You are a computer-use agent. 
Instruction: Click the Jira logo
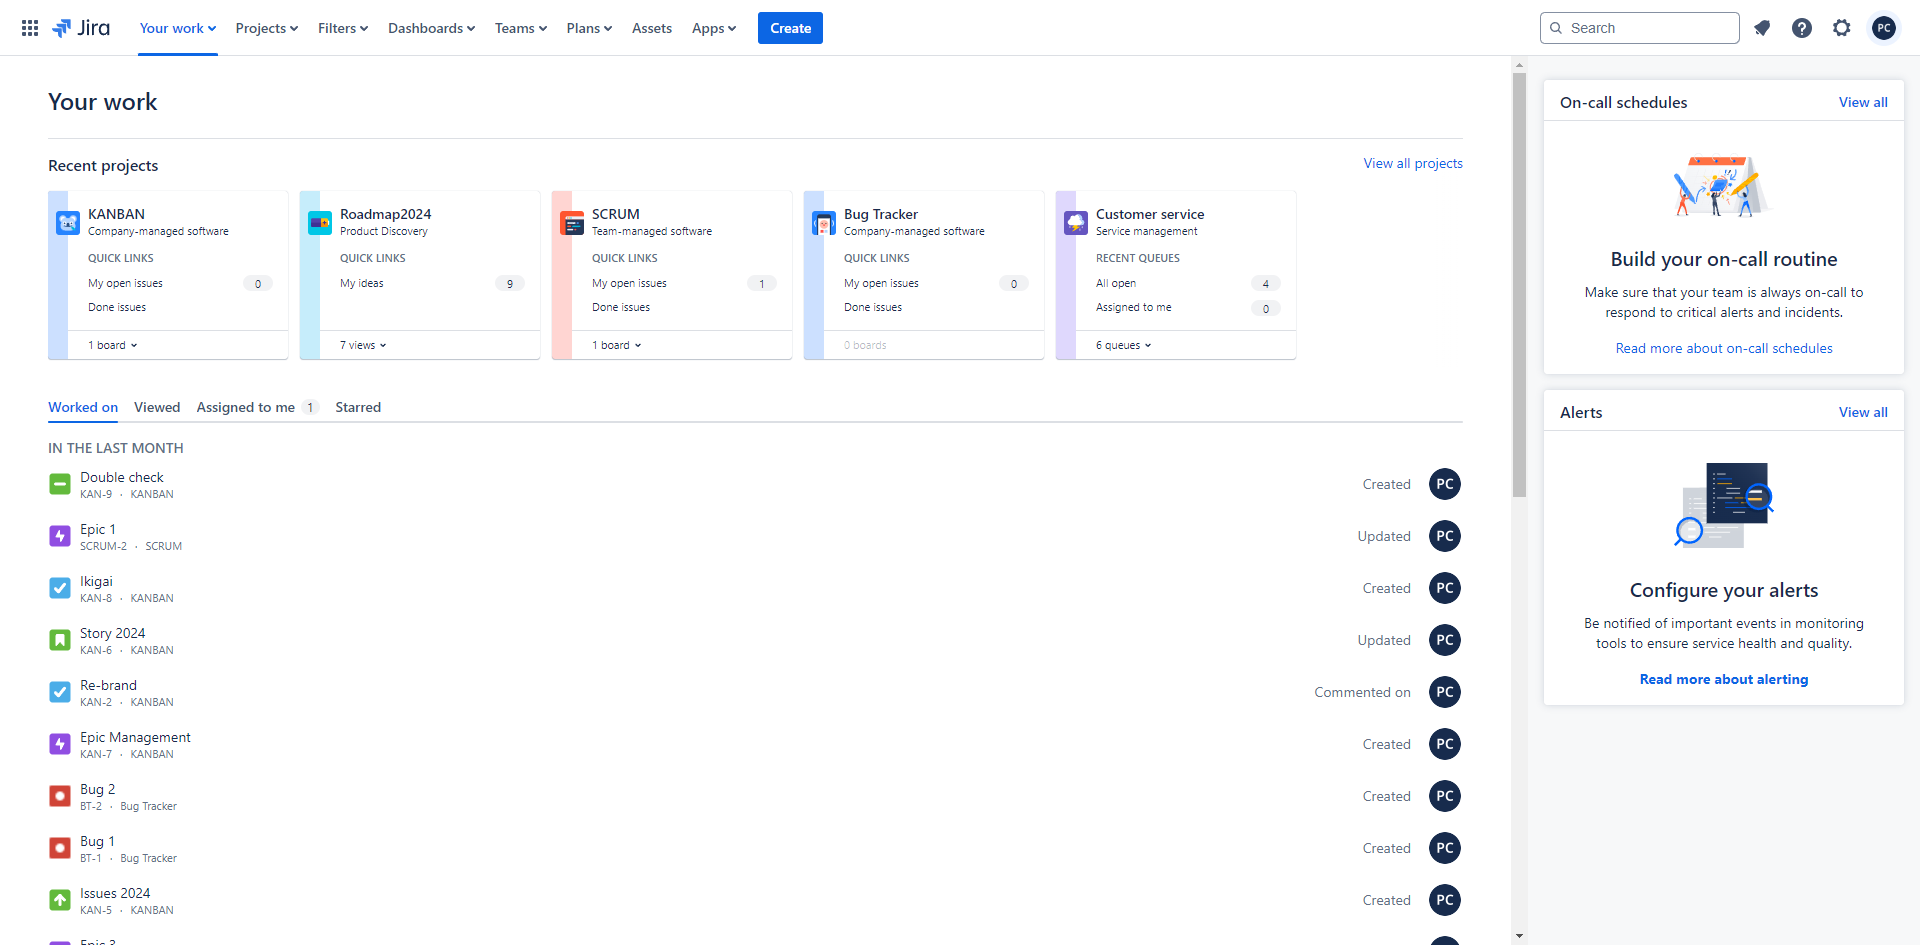(x=81, y=28)
